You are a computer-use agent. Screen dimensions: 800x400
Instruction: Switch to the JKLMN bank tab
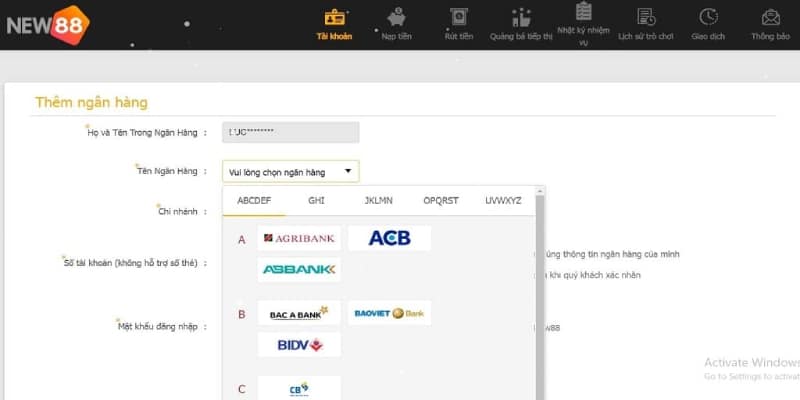coord(378,201)
